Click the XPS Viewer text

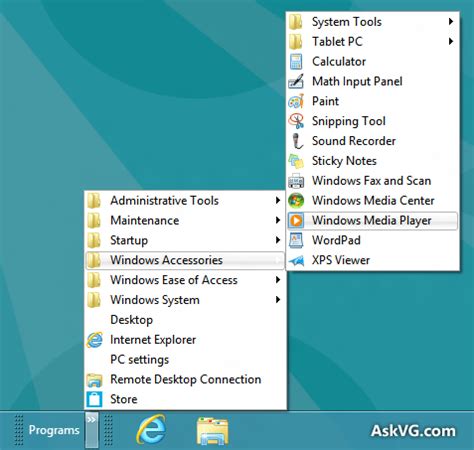(341, 260)
